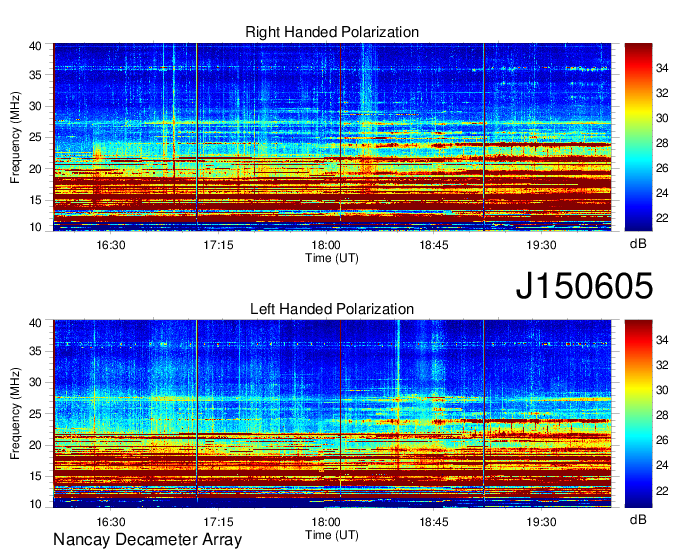Click 17:15 time tick under Right Handed plot
680x552 pixels.
(x=218, y=245)
